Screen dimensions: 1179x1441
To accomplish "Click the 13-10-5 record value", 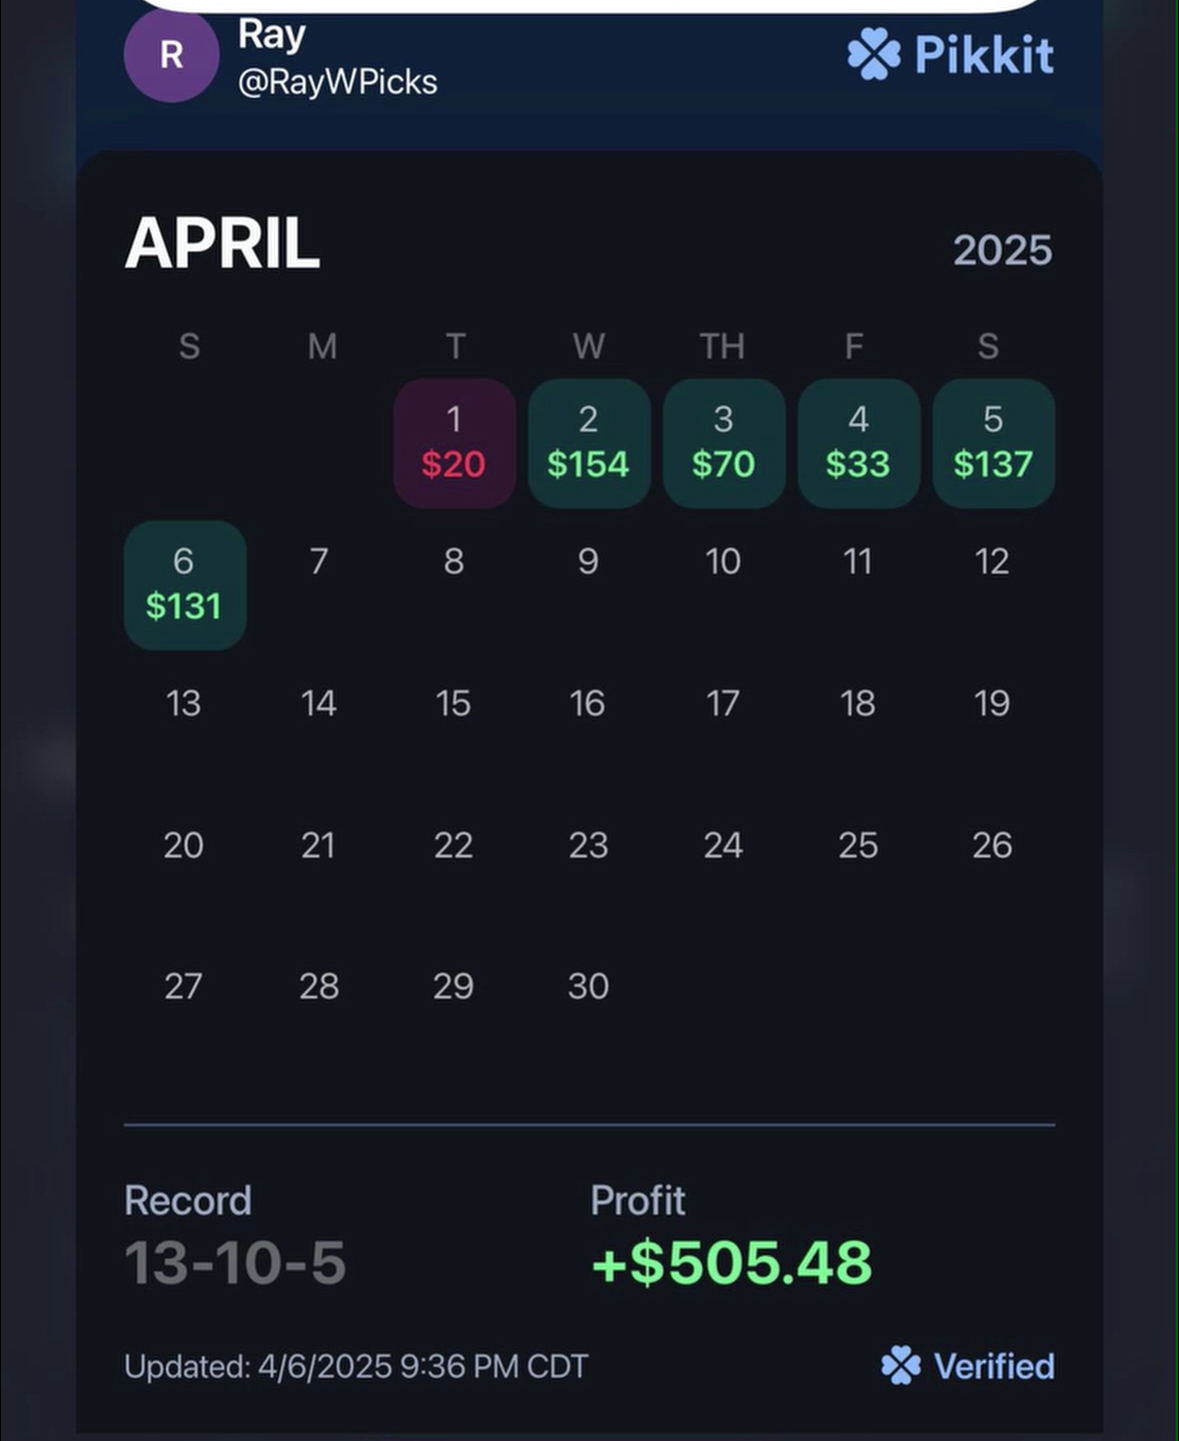I will click(x=235, y=1263).
